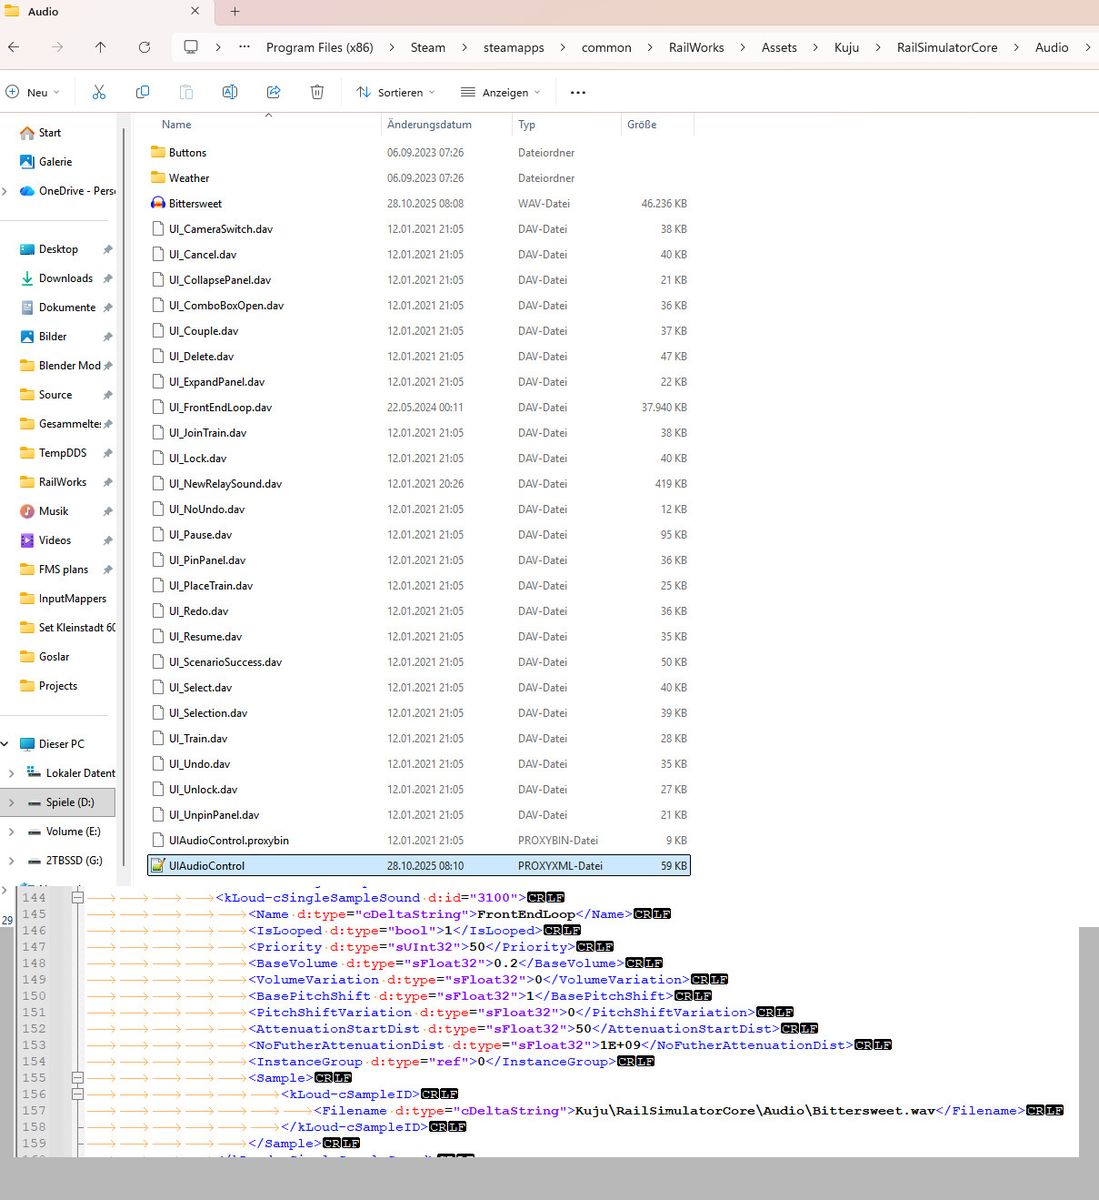The height and width of the screenshot is (1200, 1099).
Task: Click the Copy icon in toolbar
Action: pos(142,92)
